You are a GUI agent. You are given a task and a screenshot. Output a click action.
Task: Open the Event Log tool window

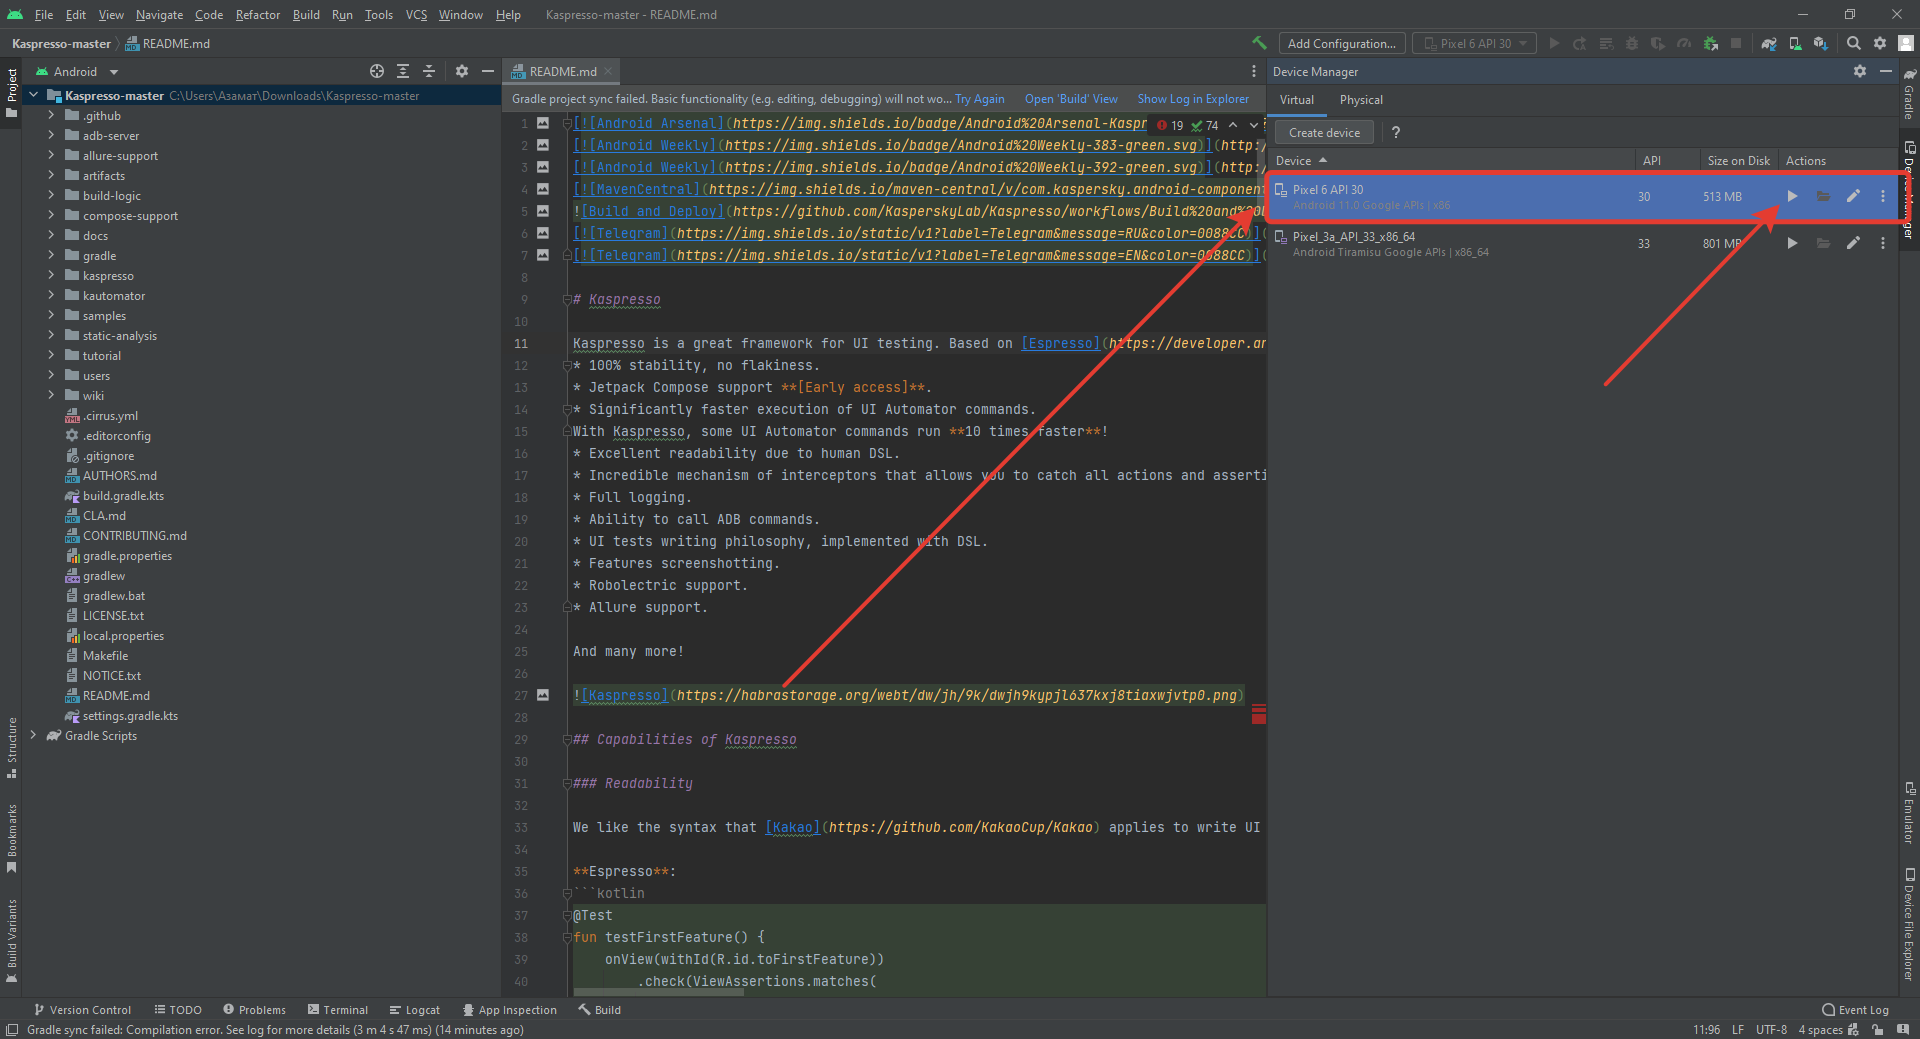[1856, 1010]
